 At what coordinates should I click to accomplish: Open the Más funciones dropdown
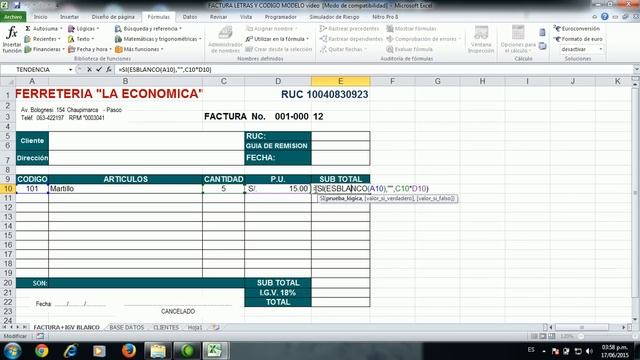tap(139, 49)
